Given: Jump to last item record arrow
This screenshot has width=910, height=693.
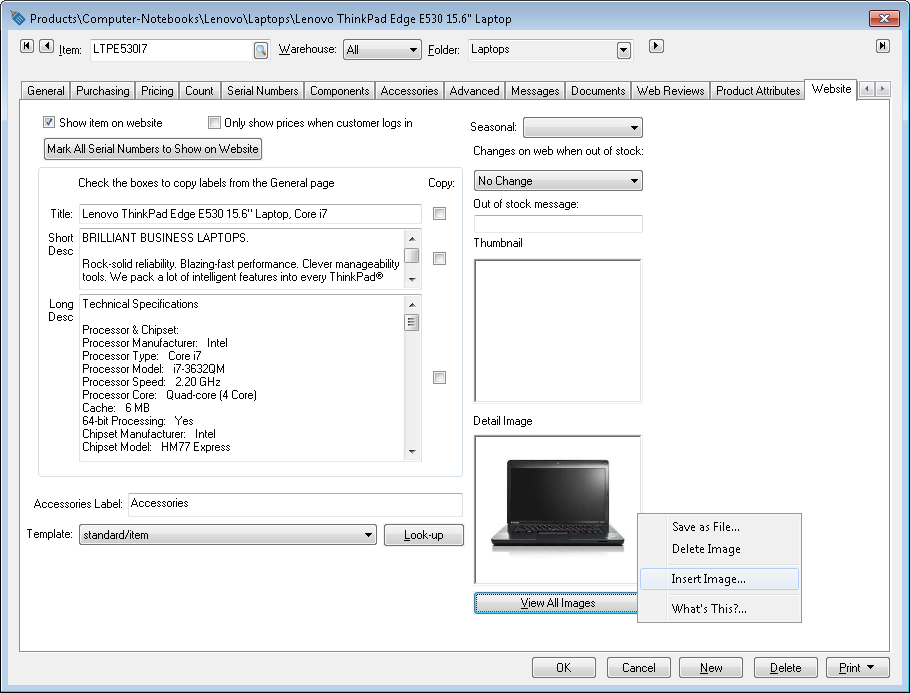Looking at the screenshot, I should tap(882, 45).
